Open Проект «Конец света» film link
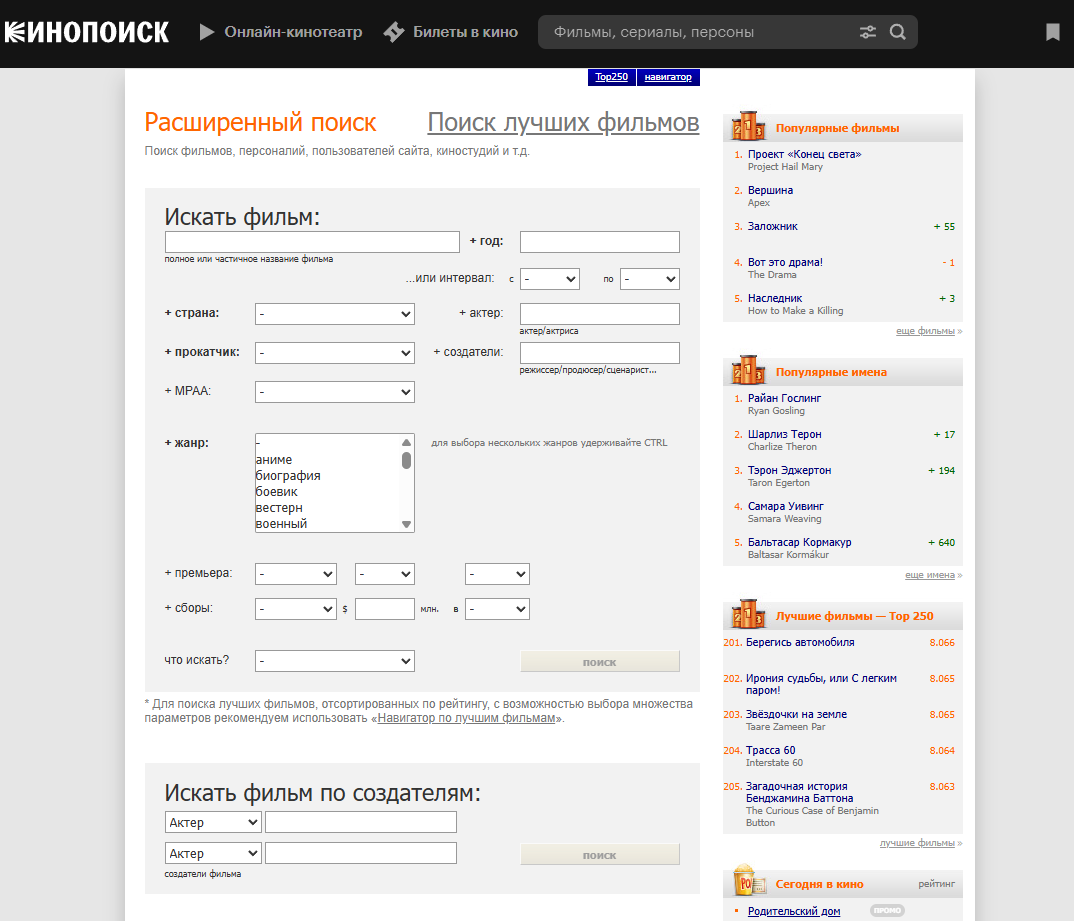1074x921 pixels. (x=804, y=154)
